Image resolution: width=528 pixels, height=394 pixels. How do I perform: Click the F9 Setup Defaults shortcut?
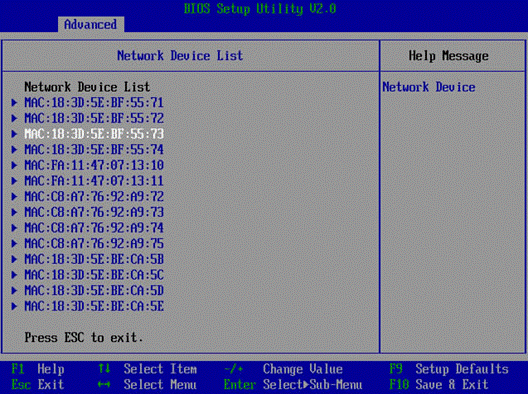pos(449,369)
